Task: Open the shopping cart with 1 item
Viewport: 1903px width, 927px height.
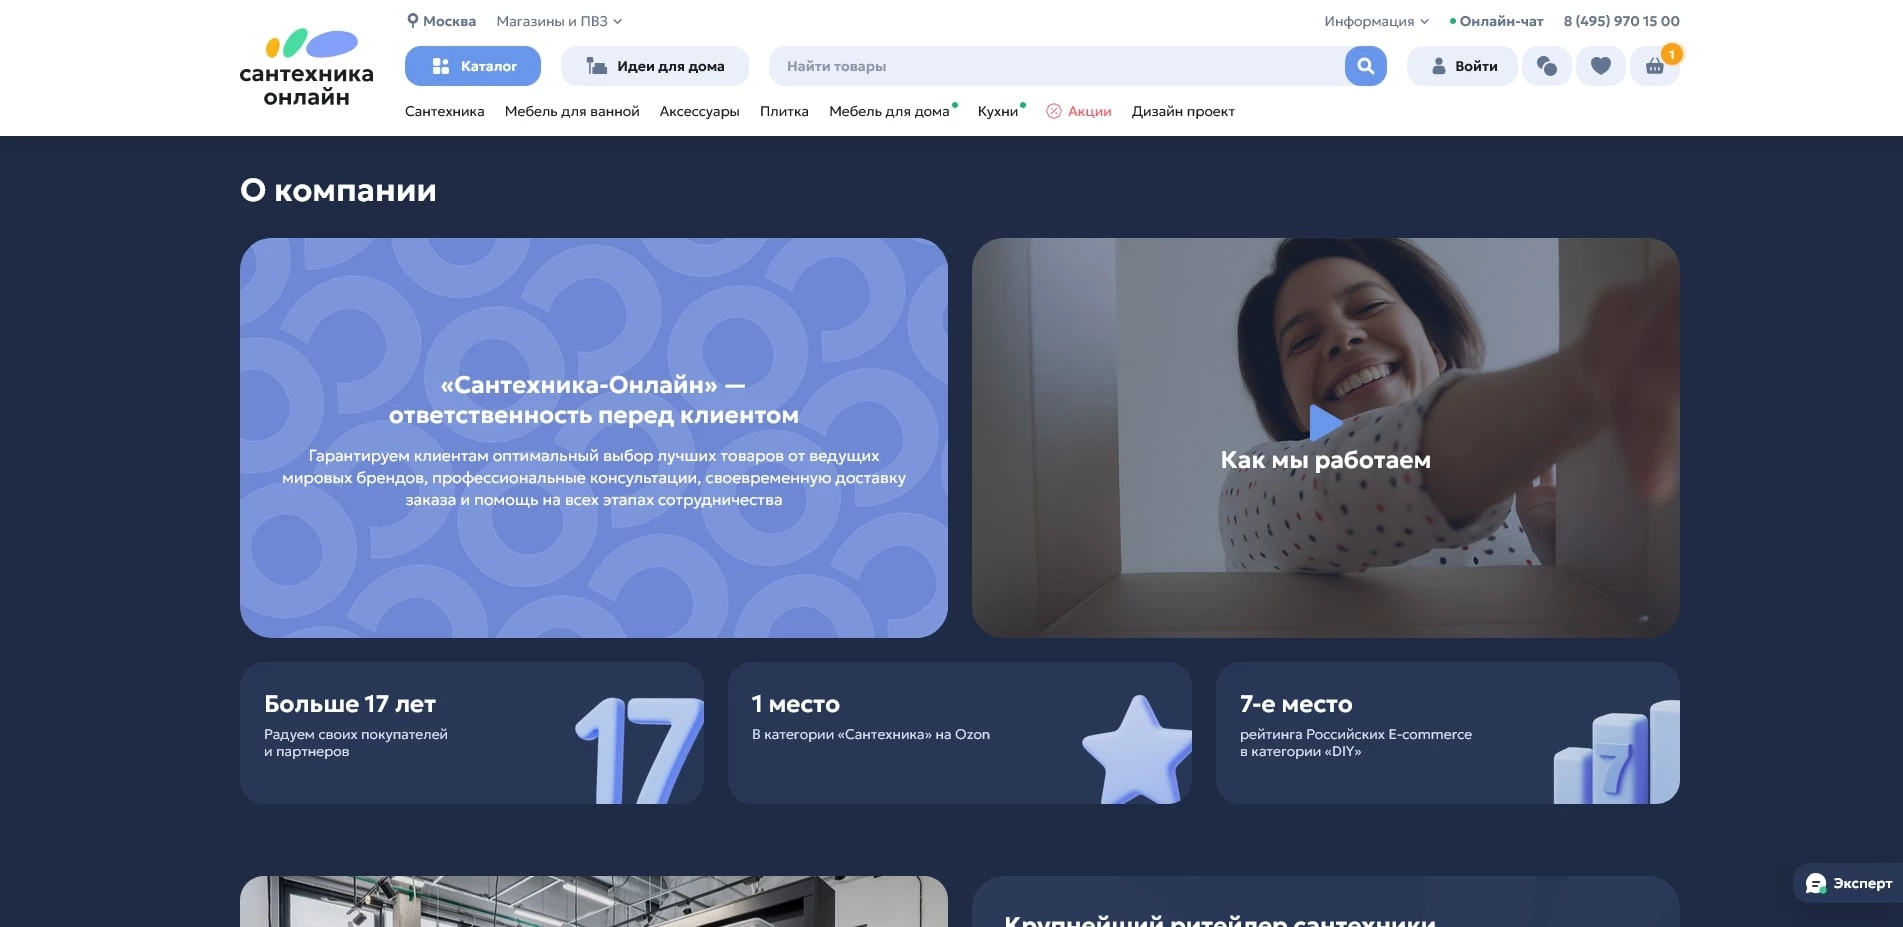Action: [1654, 65]
